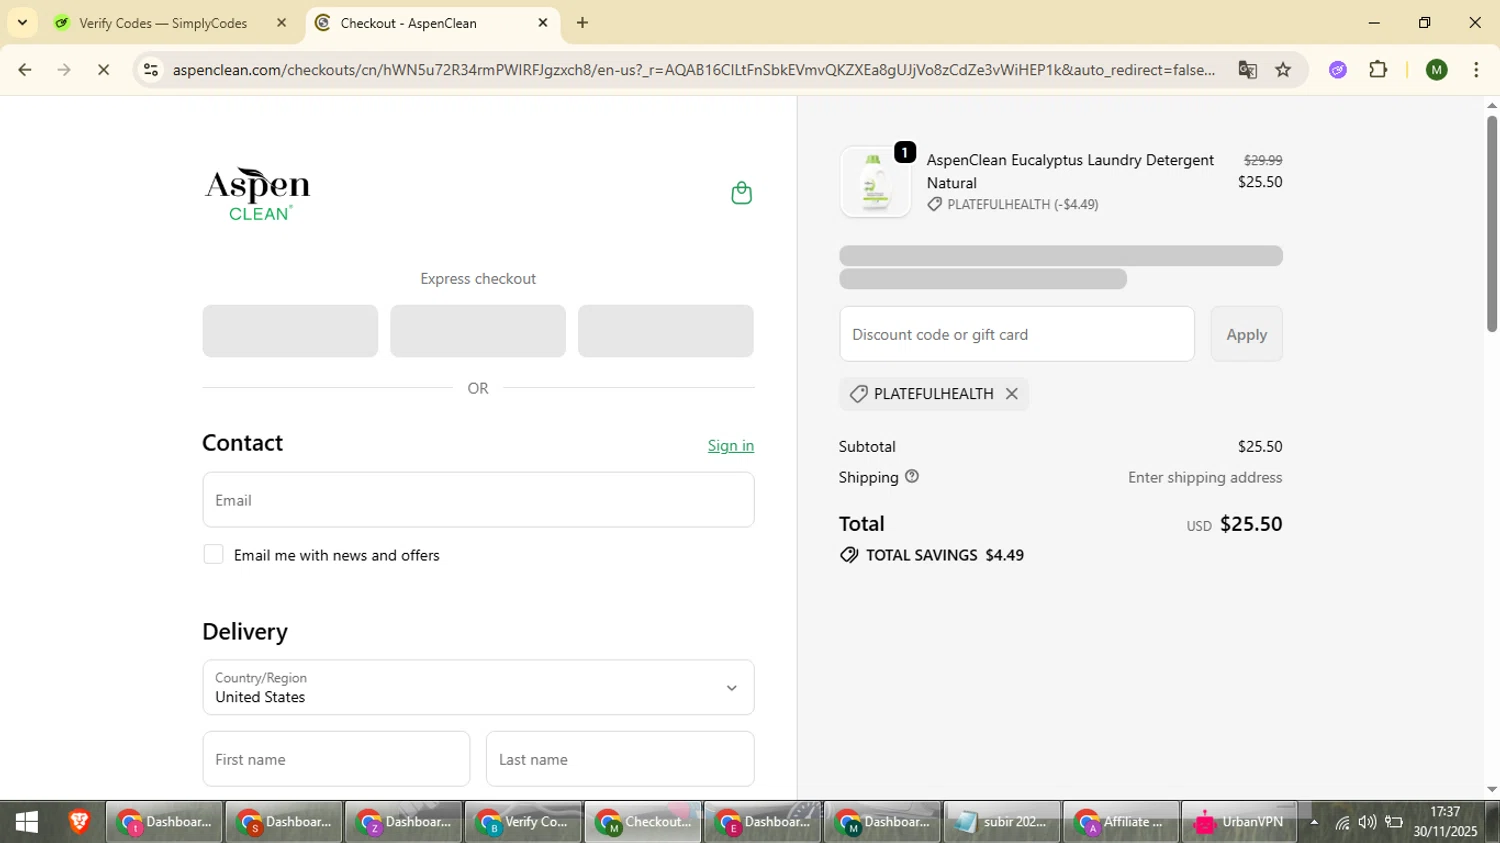Open the Affiliate taskbar window
Screen dimensions: 1500x843
(x=1120, y=822)
